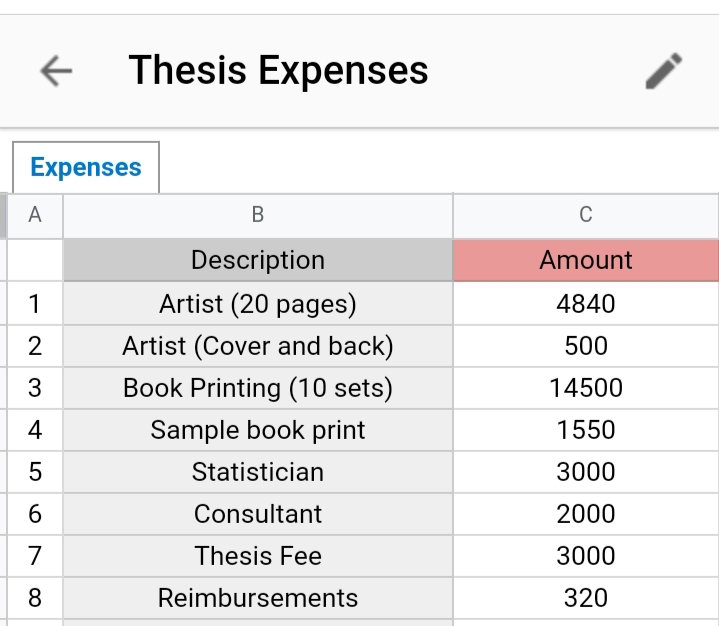Select column C header
The image size is (719, 626).
tap(586, 215)
